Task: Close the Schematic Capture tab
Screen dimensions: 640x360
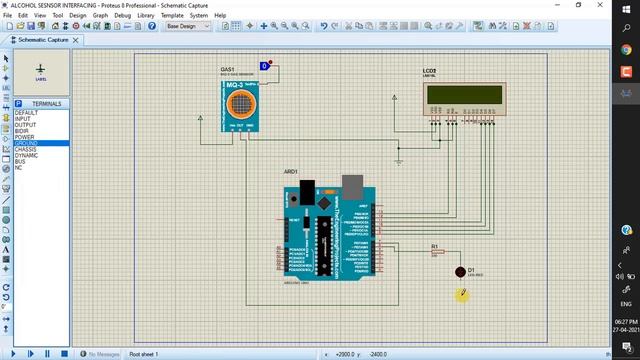Action: [x=76, y=40]
